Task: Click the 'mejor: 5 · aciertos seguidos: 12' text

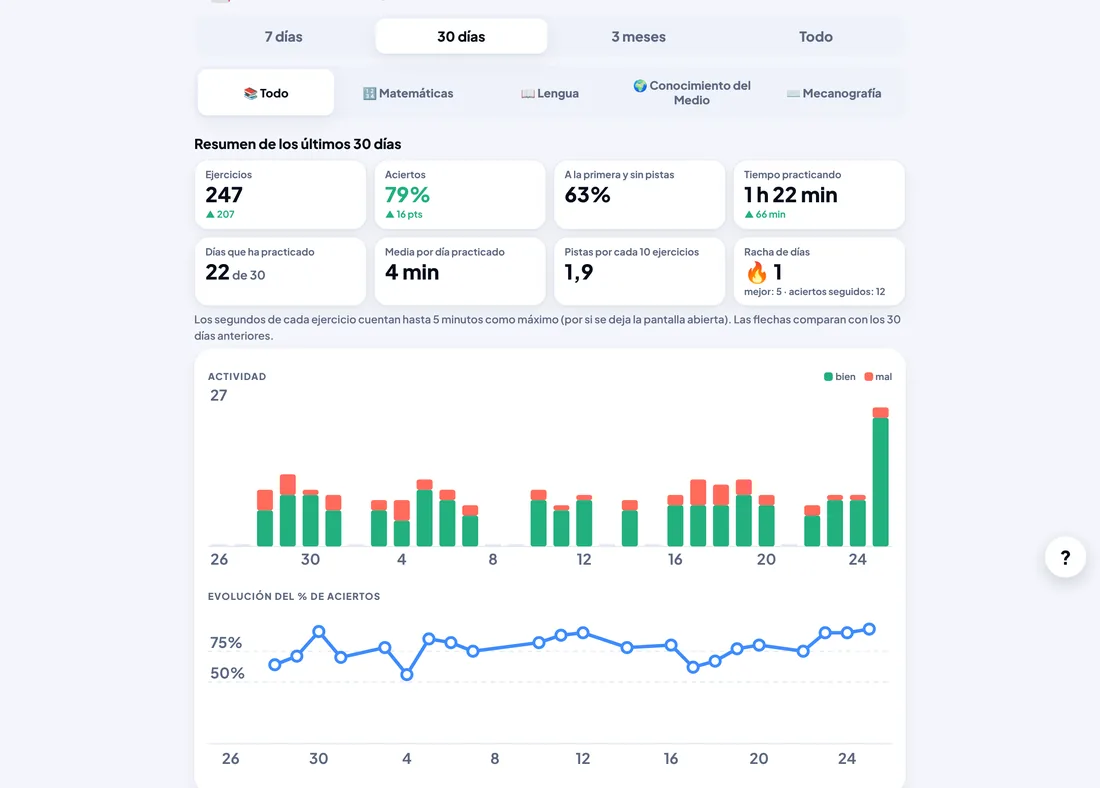Action: click(814, 292)
